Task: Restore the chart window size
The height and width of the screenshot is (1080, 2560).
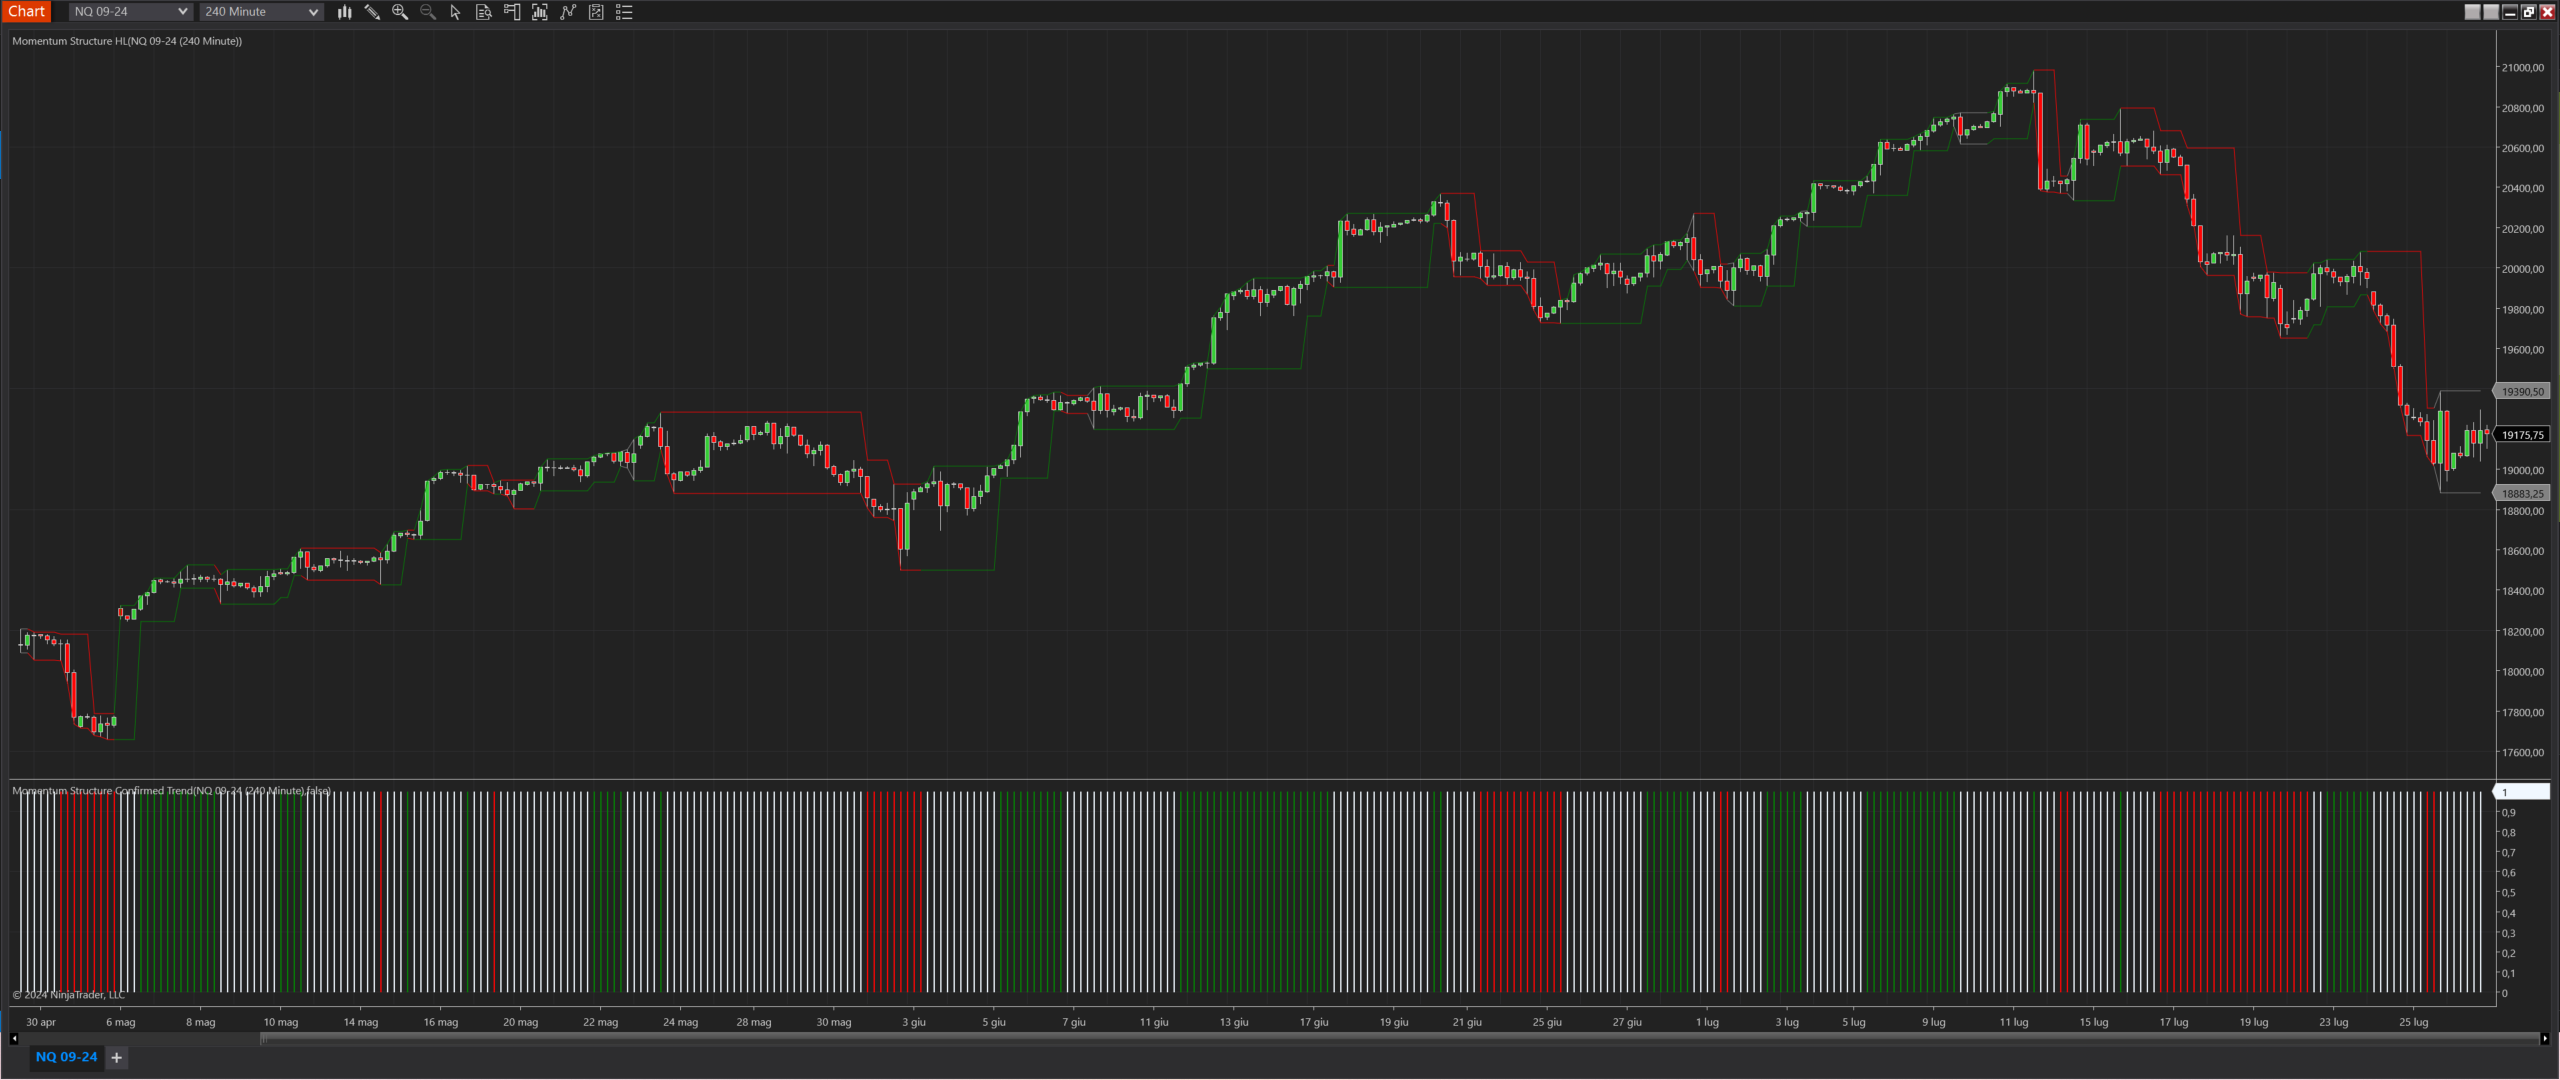Action: (x=2529, y=12)
